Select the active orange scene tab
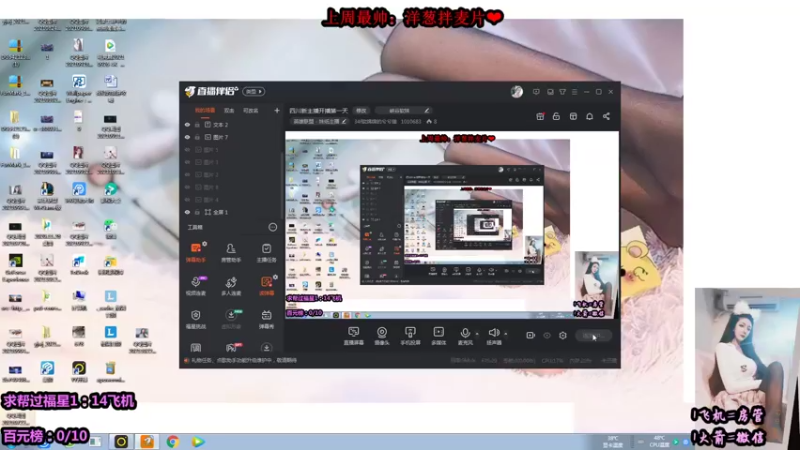Screen dimensions: 800x450 pos(205,110)
